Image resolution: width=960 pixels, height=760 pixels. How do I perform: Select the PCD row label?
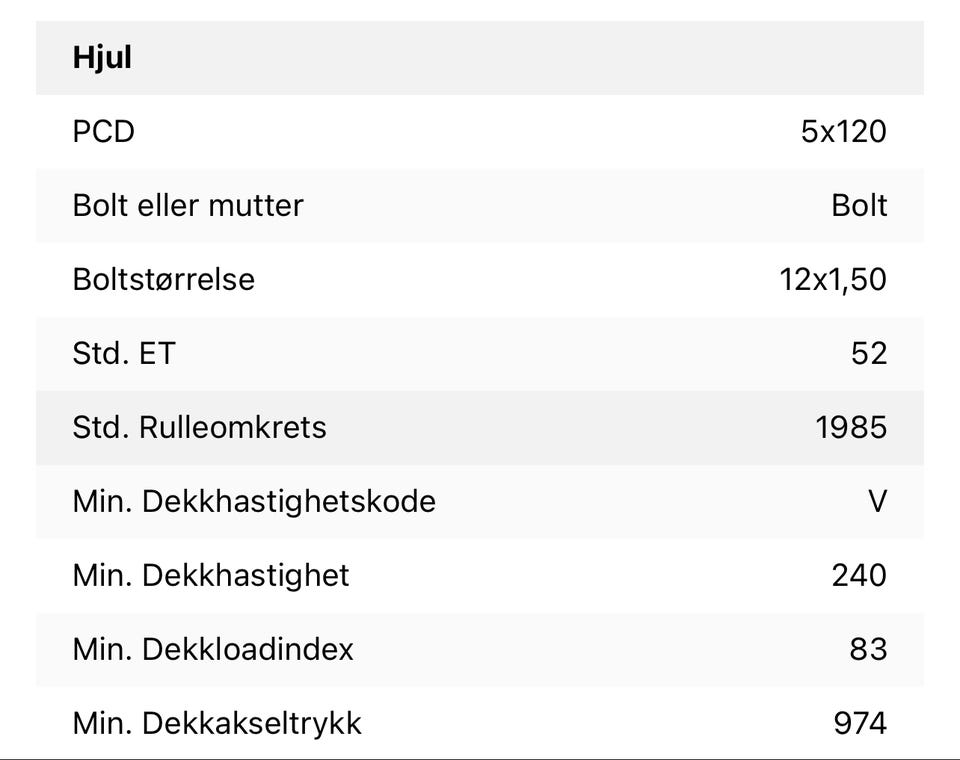click(x=103, y=131)
